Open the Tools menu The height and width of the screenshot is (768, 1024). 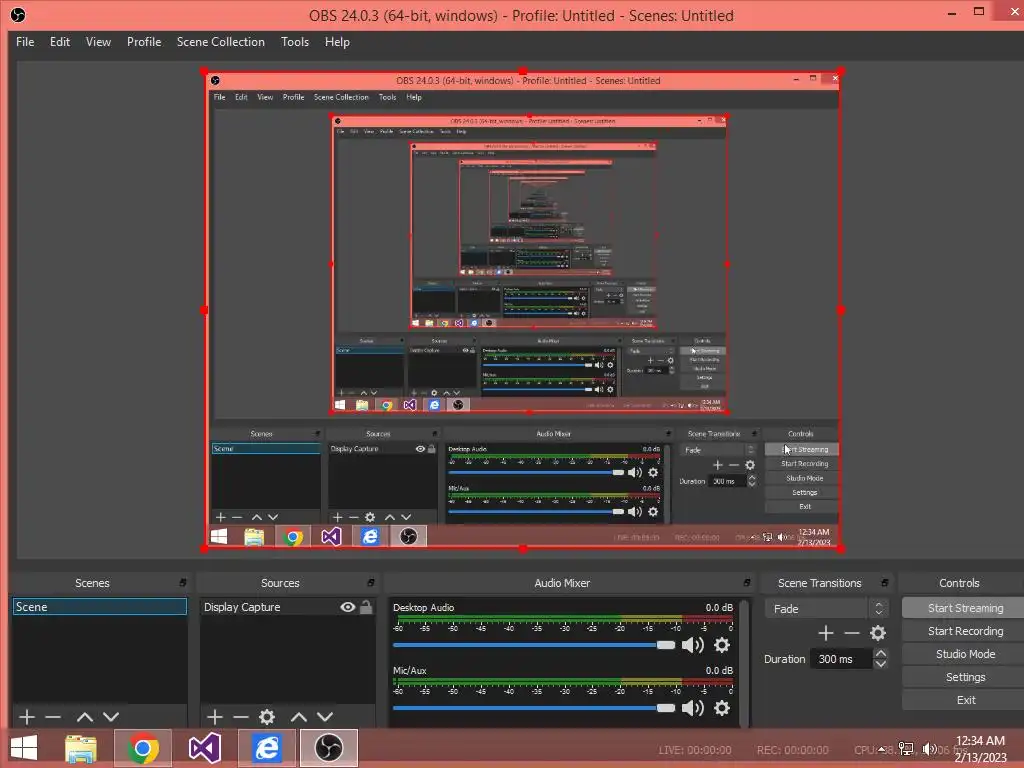pos(295,42)
